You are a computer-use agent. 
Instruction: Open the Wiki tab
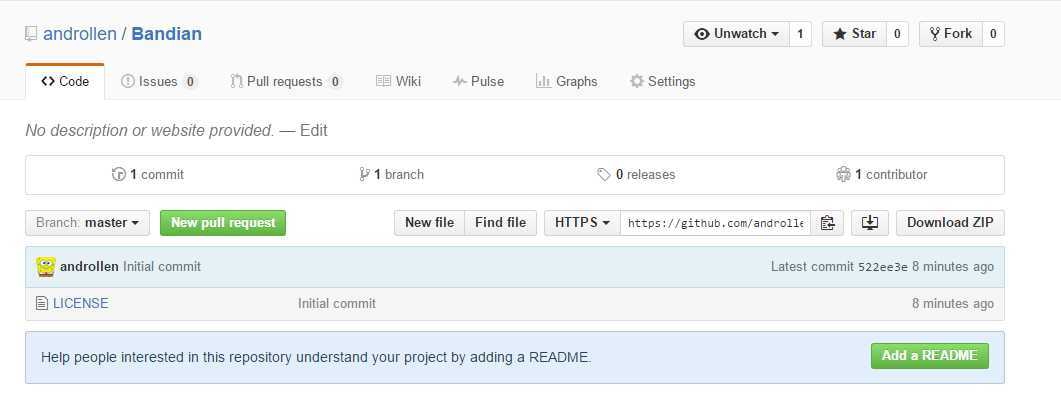[398, 81]
